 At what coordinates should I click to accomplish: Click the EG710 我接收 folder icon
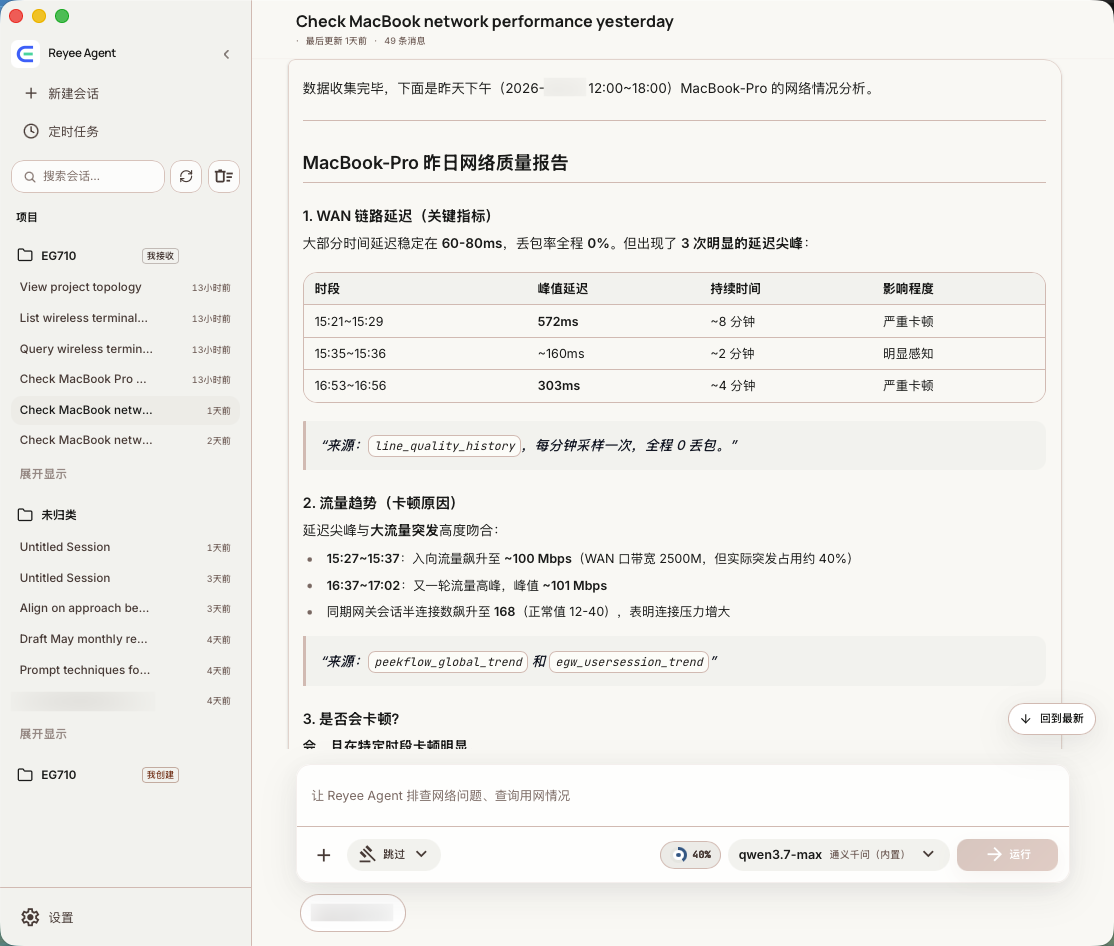(25, 255)
